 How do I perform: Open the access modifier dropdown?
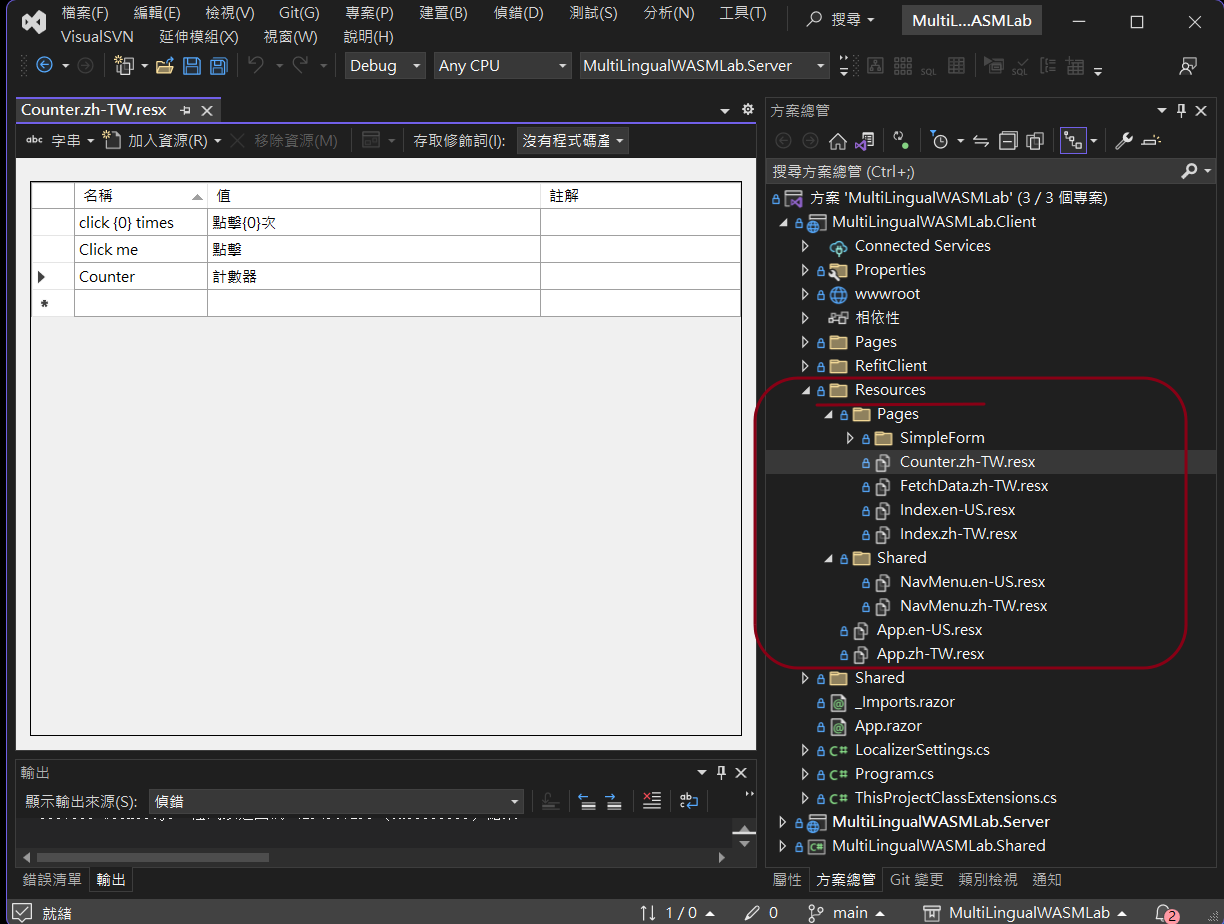573,141
